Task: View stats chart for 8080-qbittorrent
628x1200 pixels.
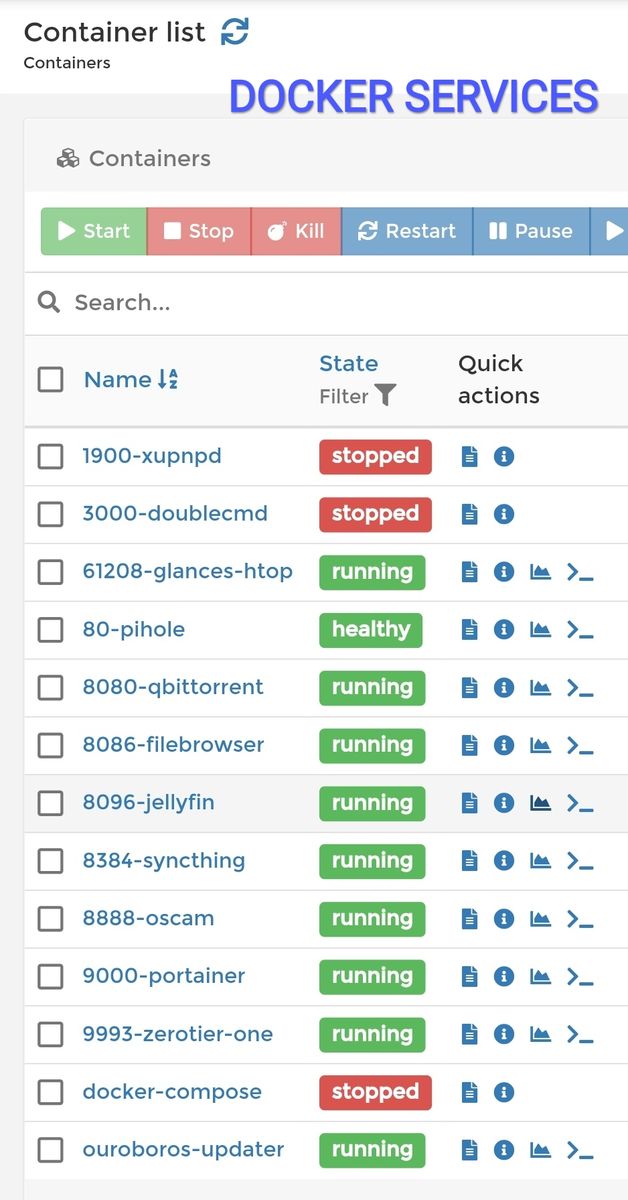Action: pyautogui.click(x=540, y=687)
